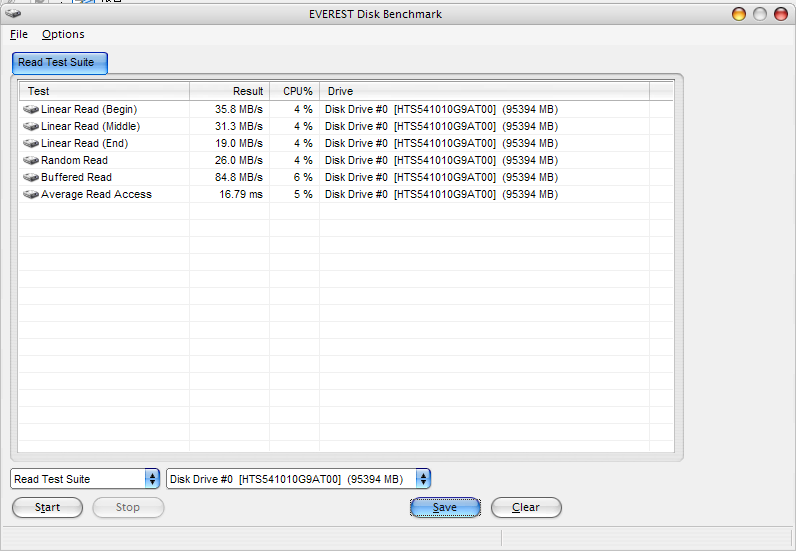Click the disk icon beside Buffered Read

[31, 177]
